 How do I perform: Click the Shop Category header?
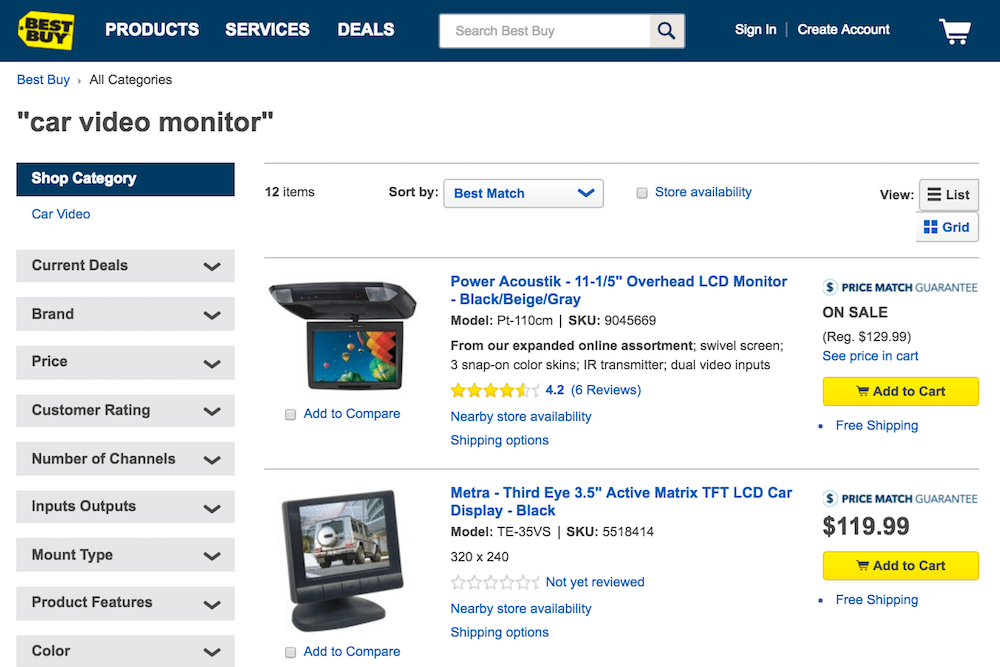pyautogui.click(x=125, y=179)
